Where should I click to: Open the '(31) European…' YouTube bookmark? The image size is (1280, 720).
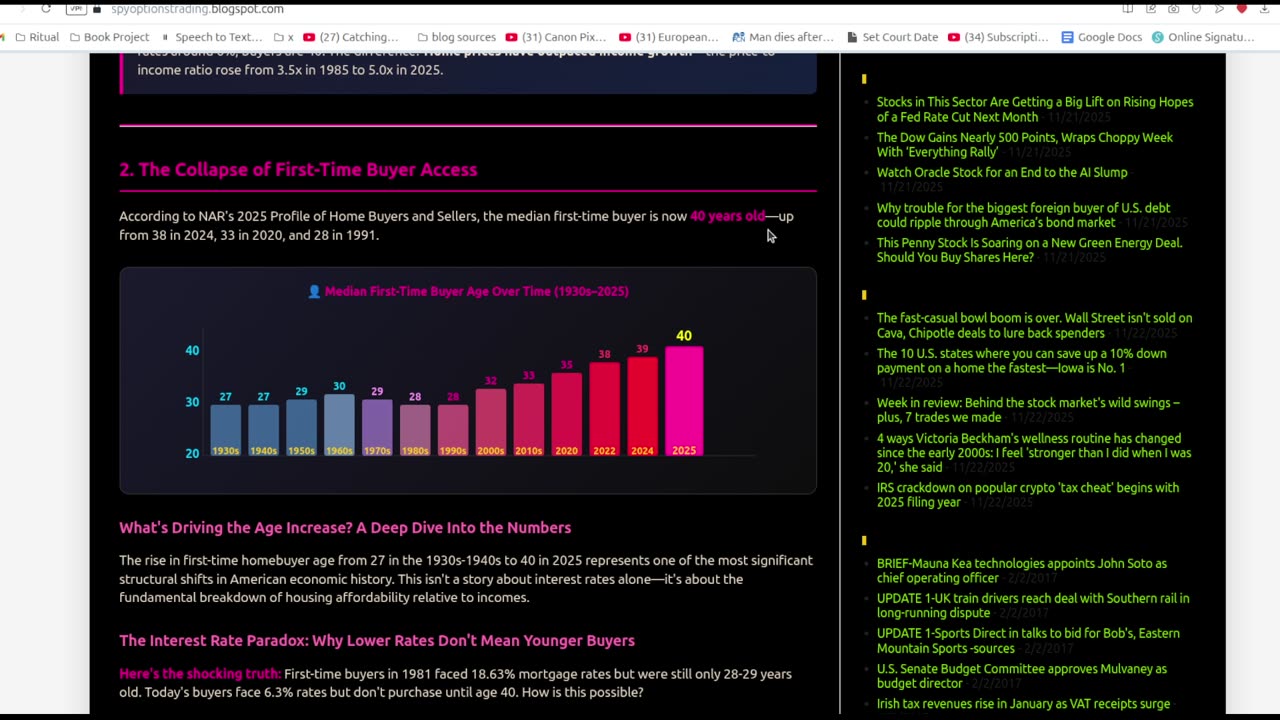669,37
